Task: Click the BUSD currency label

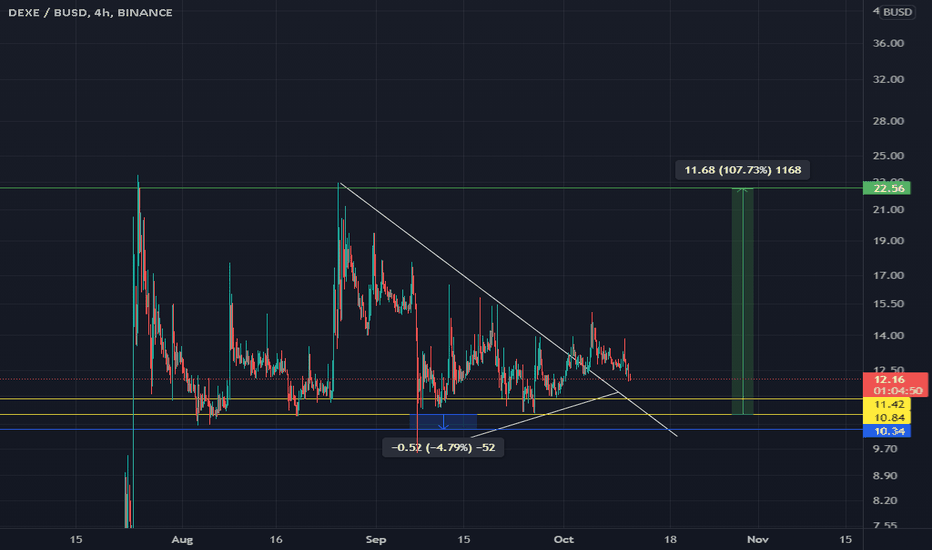Action: [x=897, y=12]
